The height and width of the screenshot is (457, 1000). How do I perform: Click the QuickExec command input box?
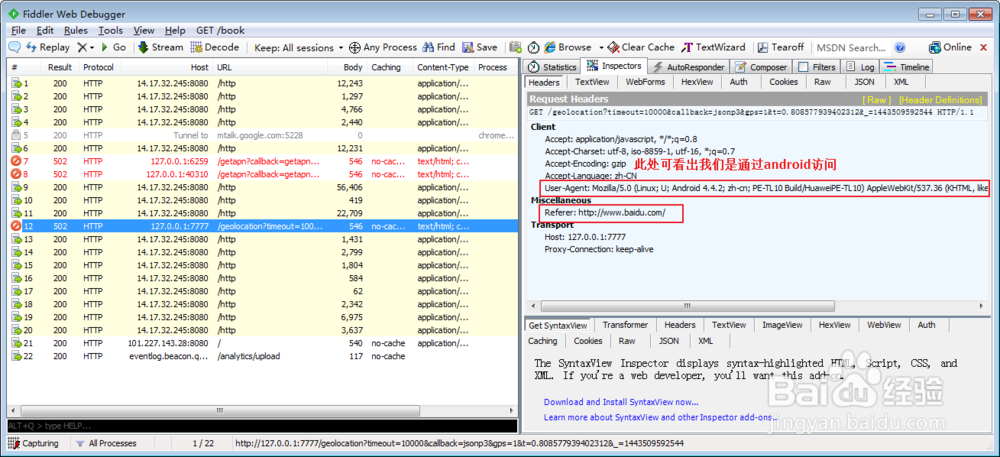coord(261,425)
